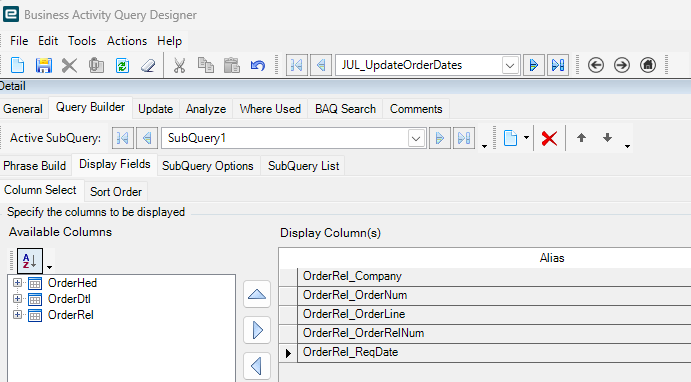Click the green Refresh icon

pos(122,66)
